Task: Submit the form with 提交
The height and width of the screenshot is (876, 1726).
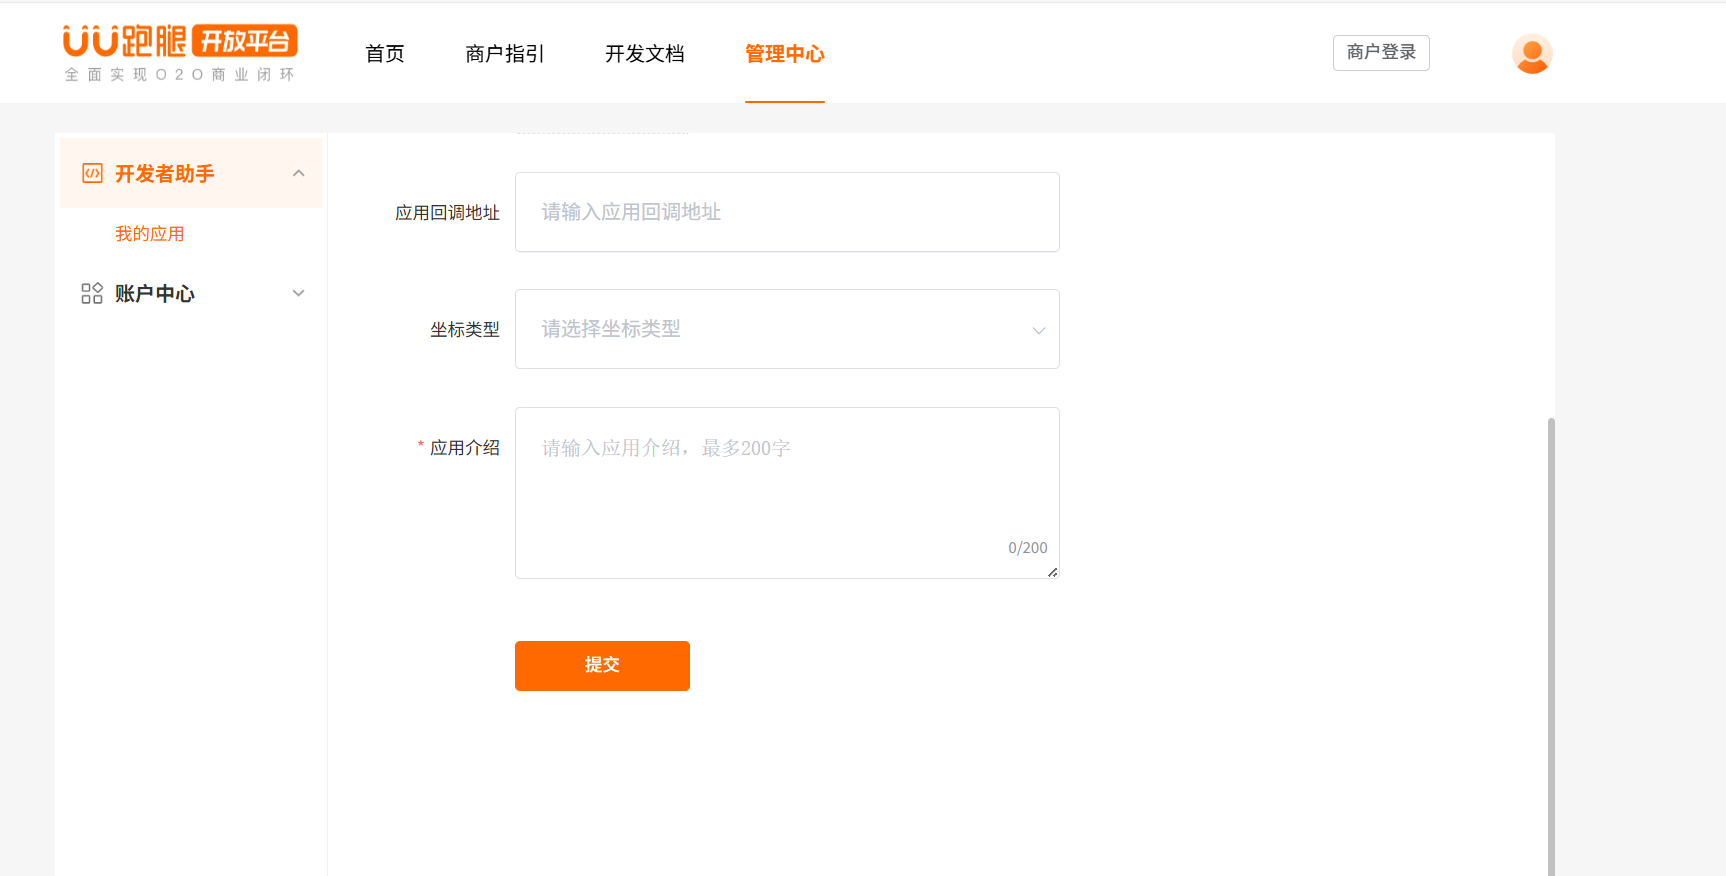Action: tap(602, 666)
